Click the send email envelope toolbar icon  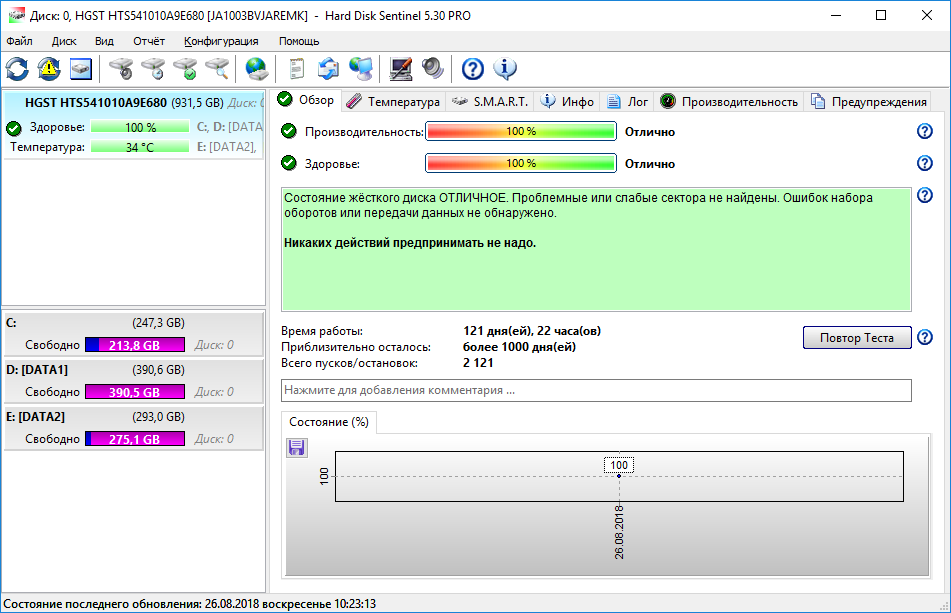click(328, 69)
